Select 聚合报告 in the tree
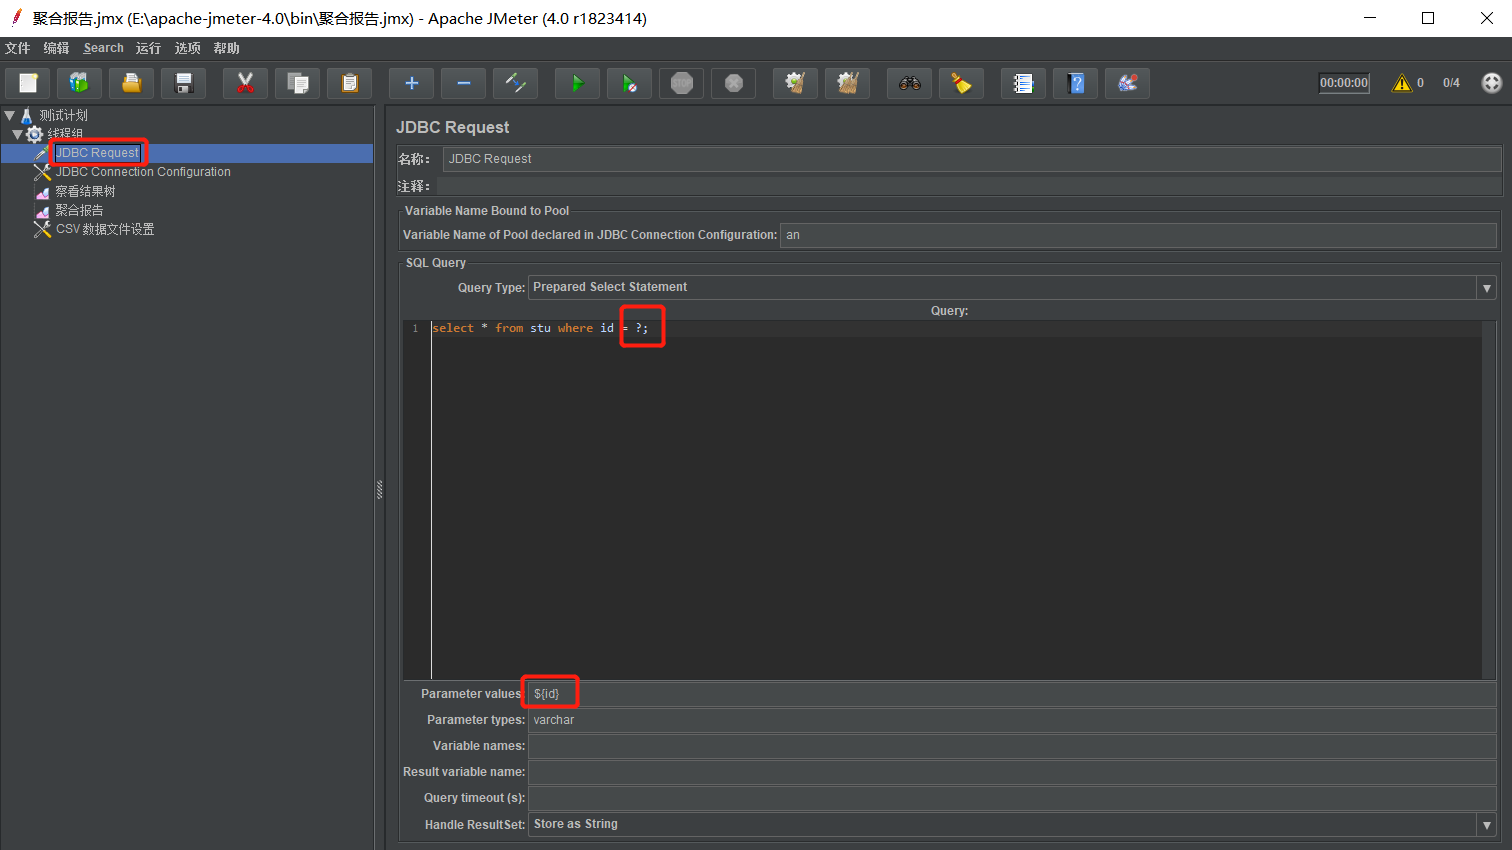 coord(79,210)
